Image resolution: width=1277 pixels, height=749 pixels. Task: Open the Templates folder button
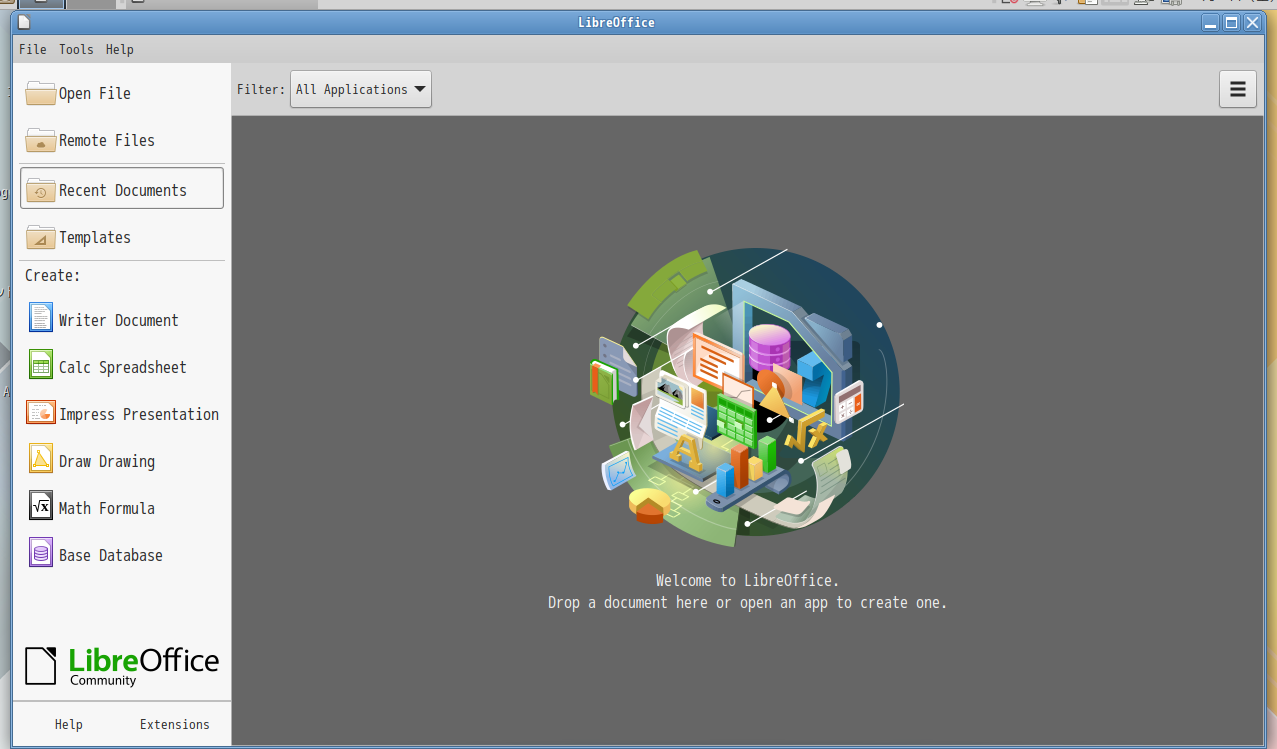122,237
